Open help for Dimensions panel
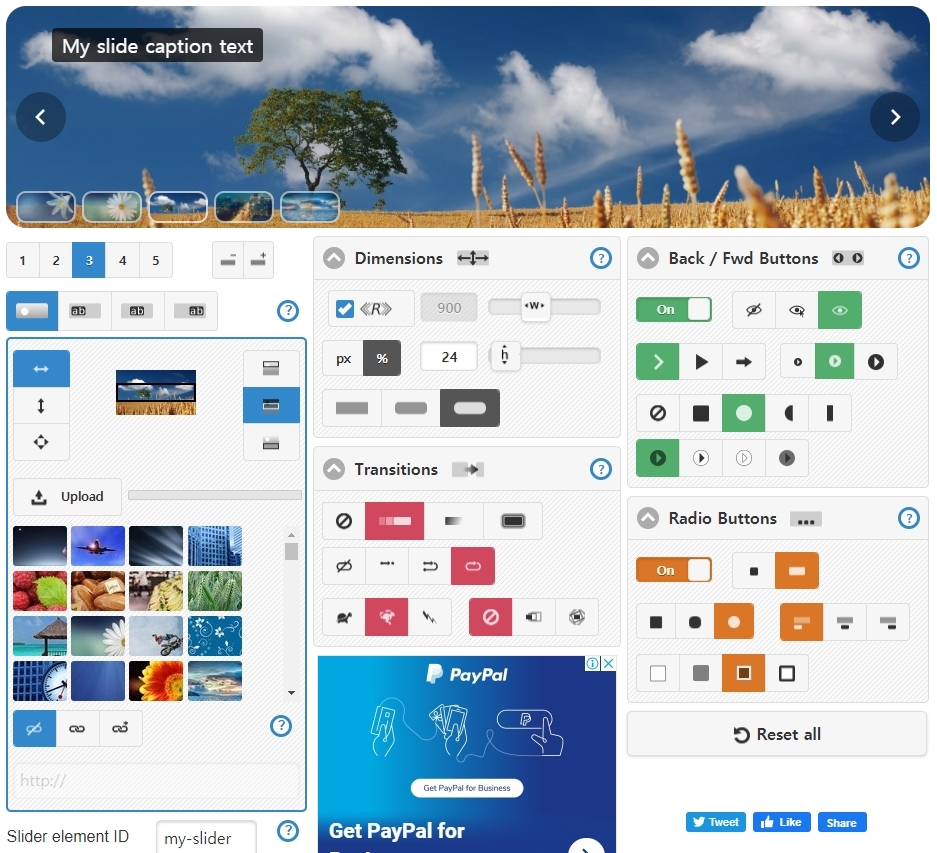This screenshot has height=853, width=937. coord(601,258)
